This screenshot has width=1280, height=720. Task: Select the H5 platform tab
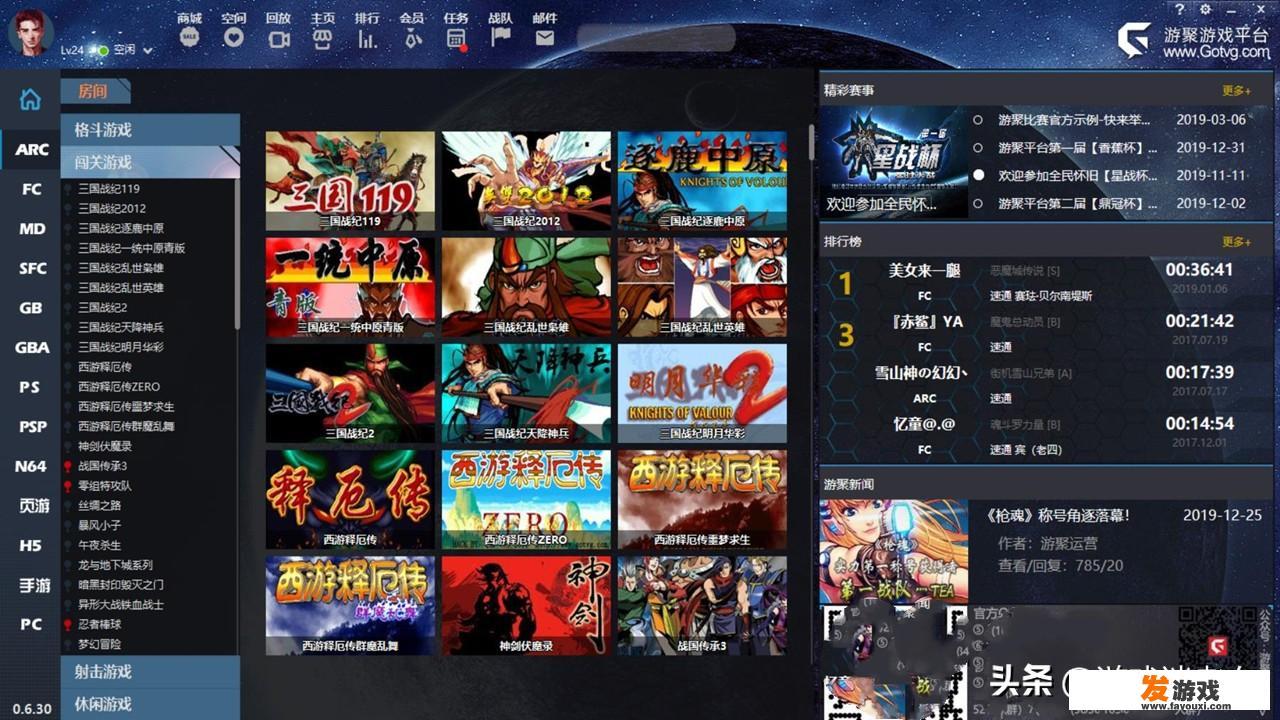(x=32, y=545)
